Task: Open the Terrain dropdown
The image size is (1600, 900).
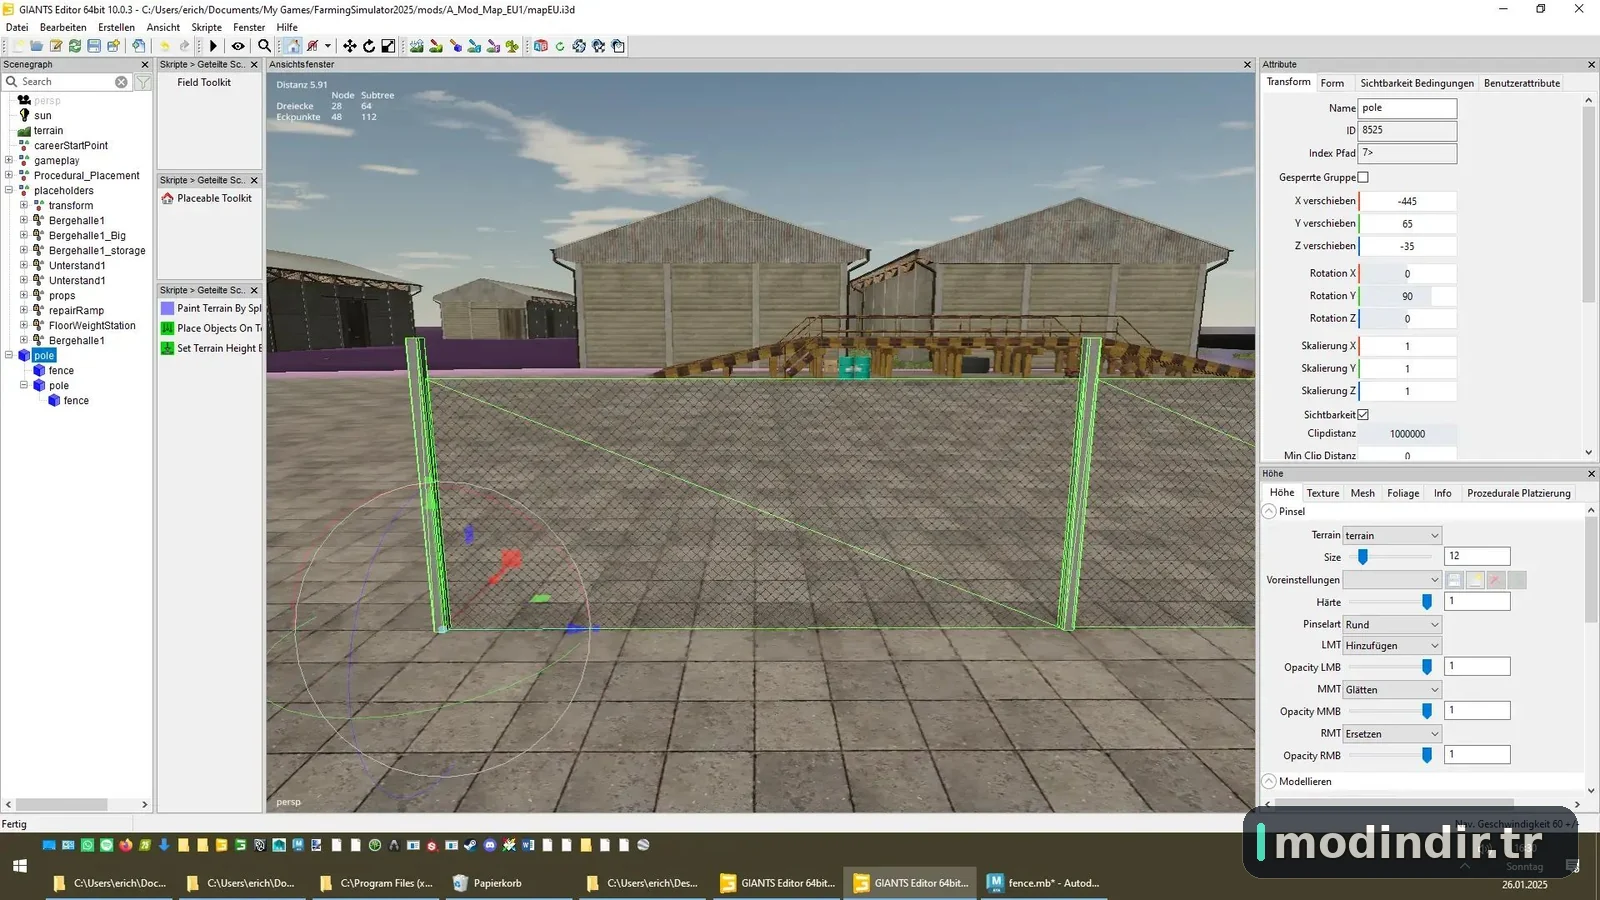Action: coord(1392,535)
